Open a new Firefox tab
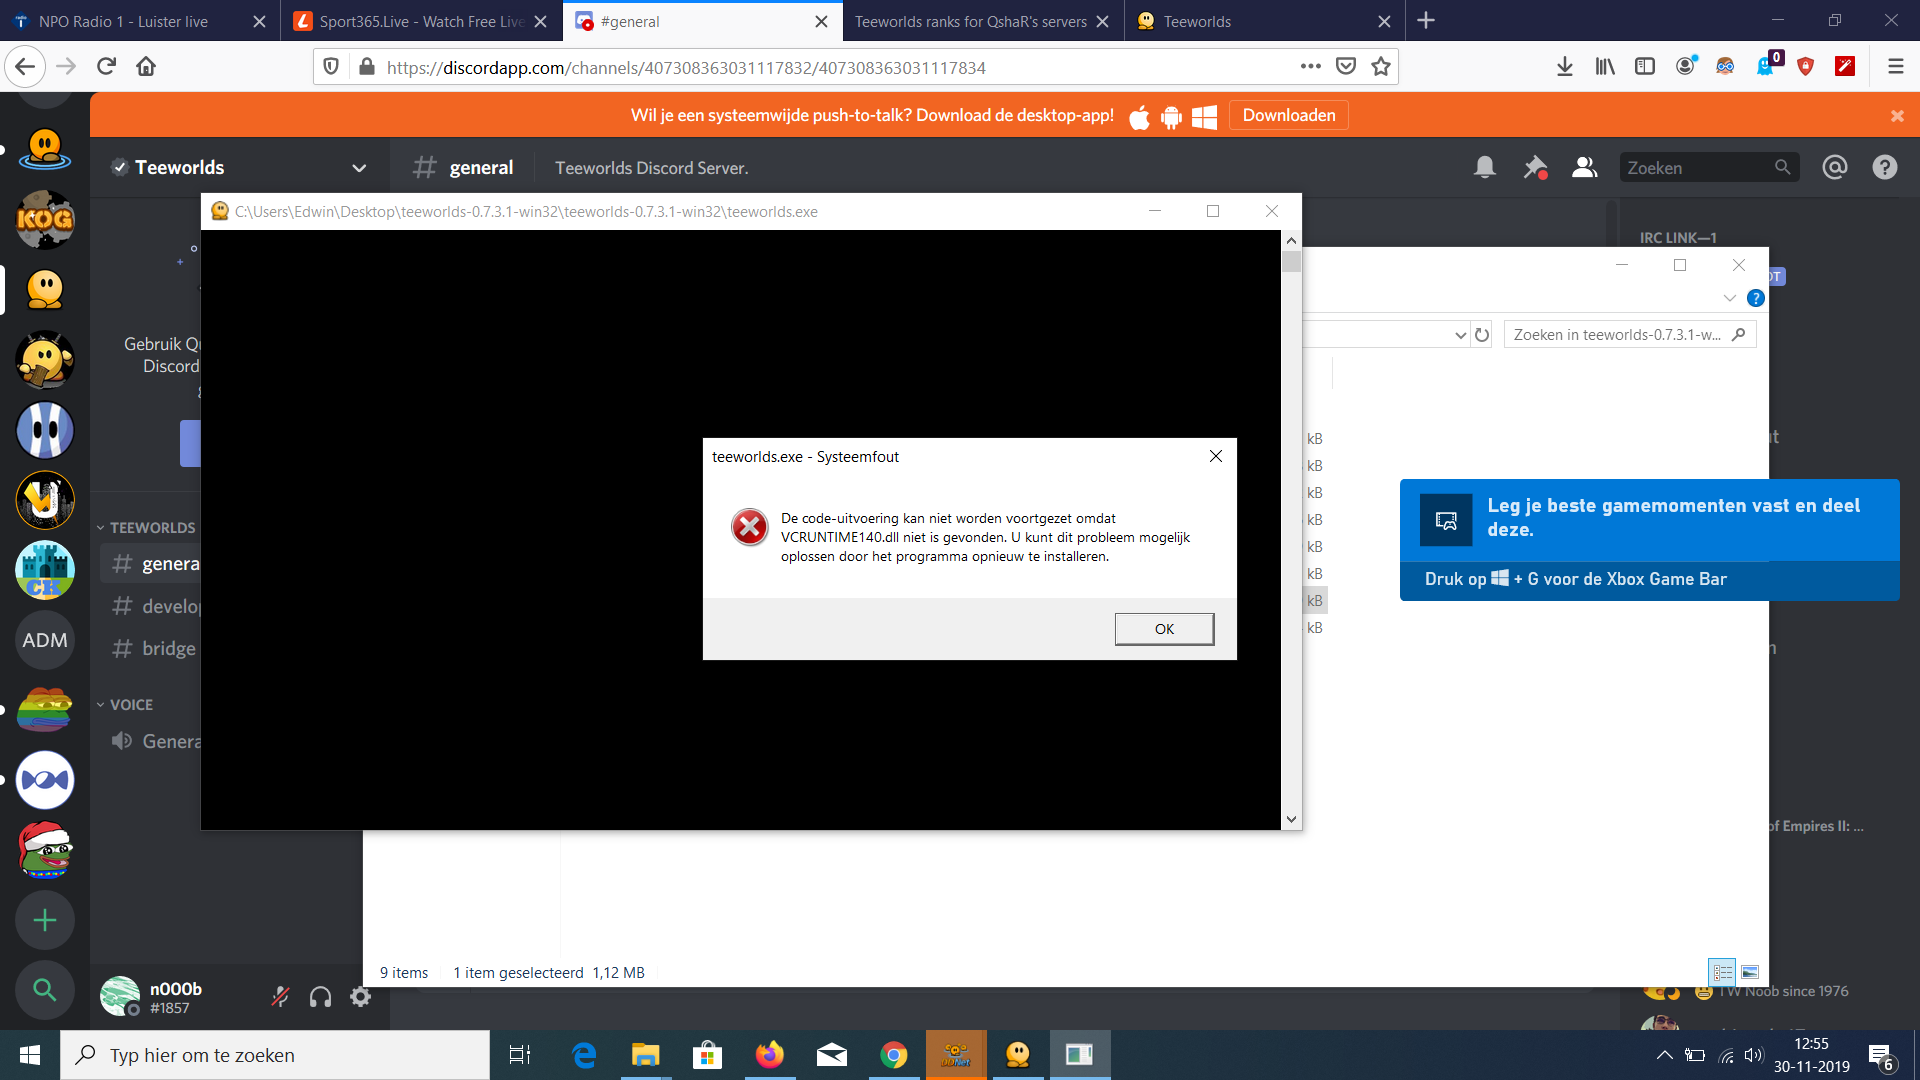Viewport: 1920px width, 1080px height. (x=1426, y=21)
